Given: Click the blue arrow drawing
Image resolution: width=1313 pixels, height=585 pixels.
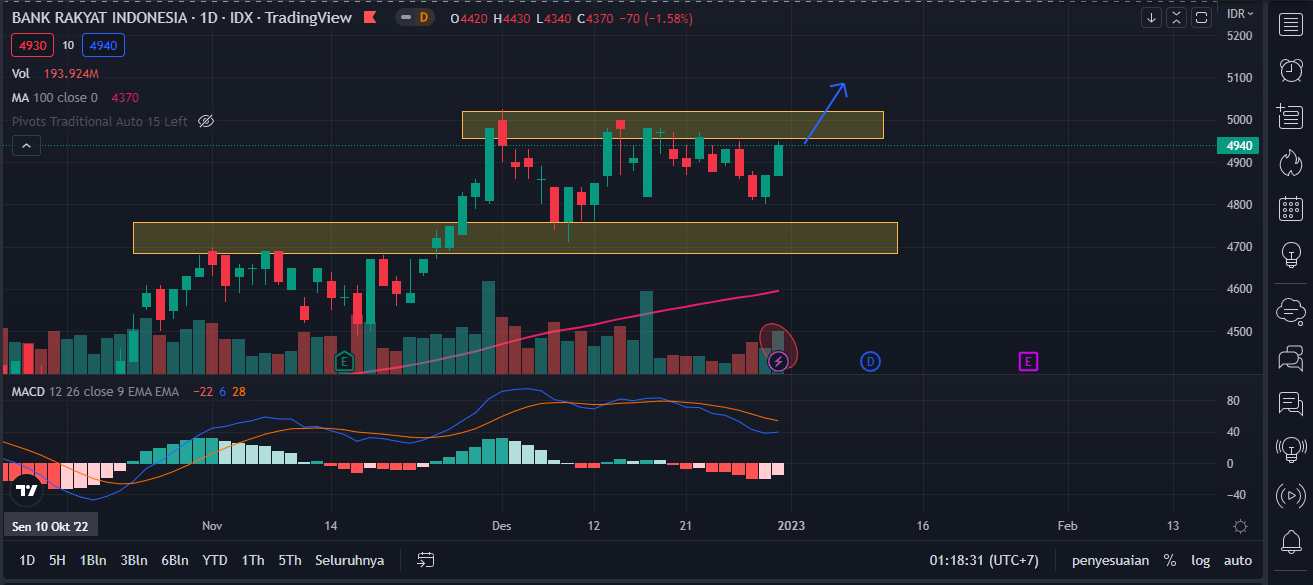Looking at the screenshot, I should click(825, 113).
